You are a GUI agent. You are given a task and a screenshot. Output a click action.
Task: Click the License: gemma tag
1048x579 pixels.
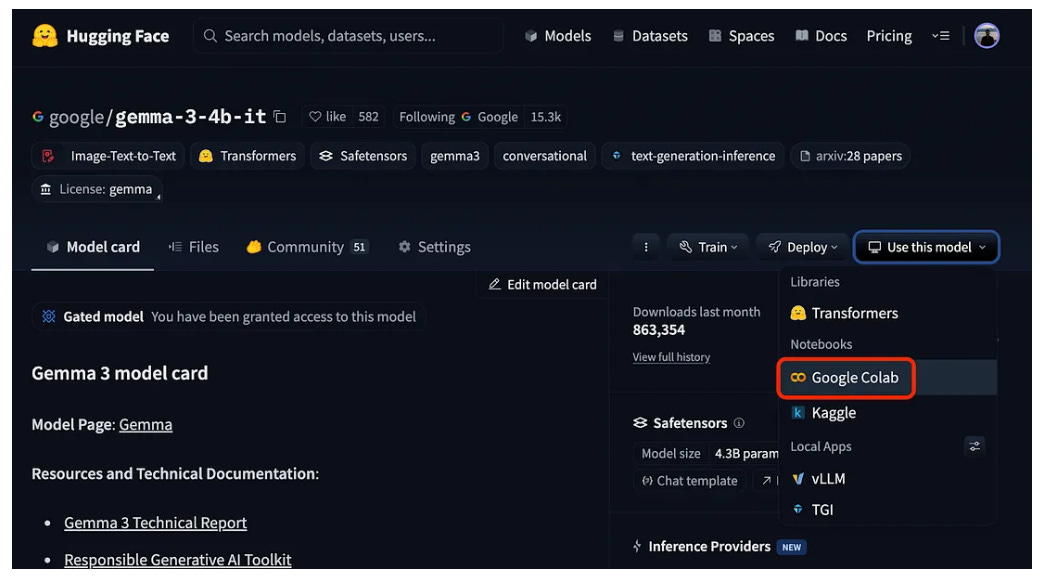point(97,189)
